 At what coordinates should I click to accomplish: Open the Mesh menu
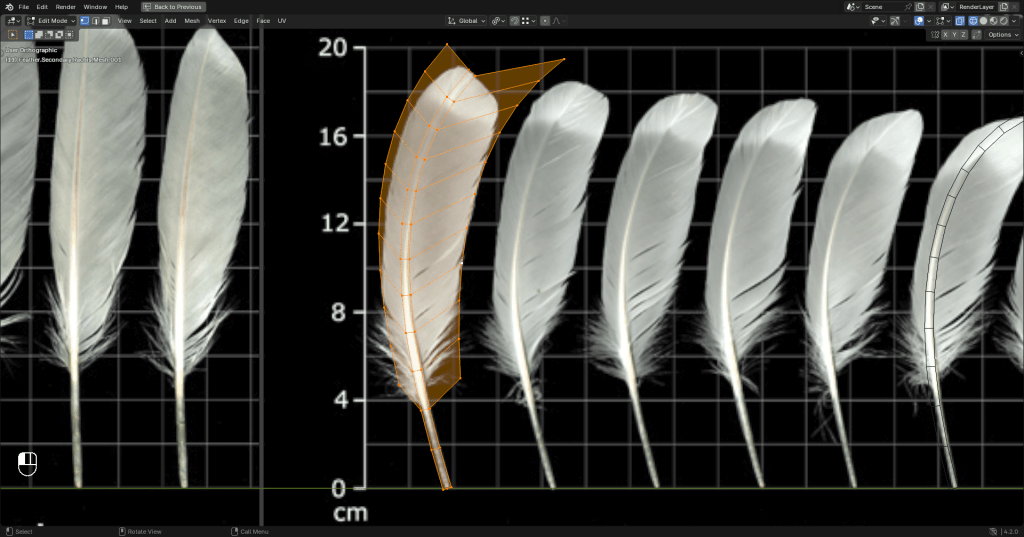pos(192,20)
